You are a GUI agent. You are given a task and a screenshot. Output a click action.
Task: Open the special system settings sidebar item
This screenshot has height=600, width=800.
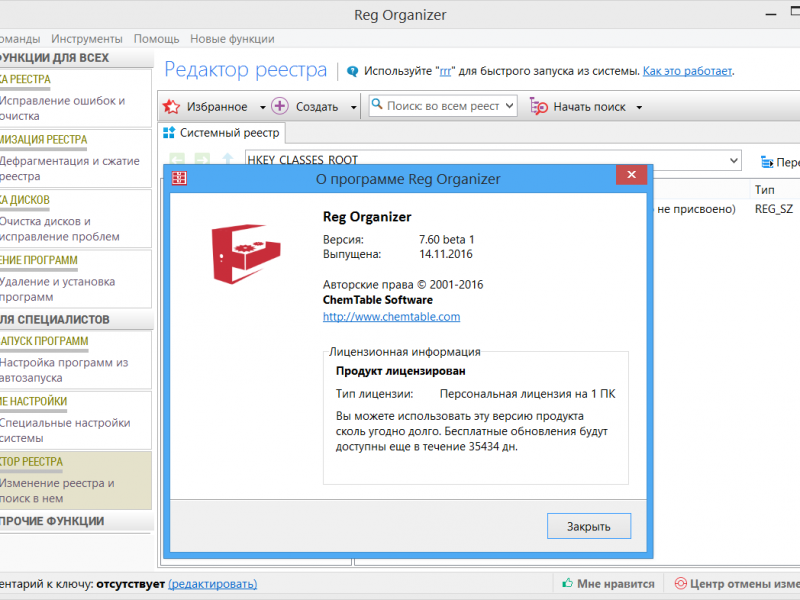[x=76, y=420]
